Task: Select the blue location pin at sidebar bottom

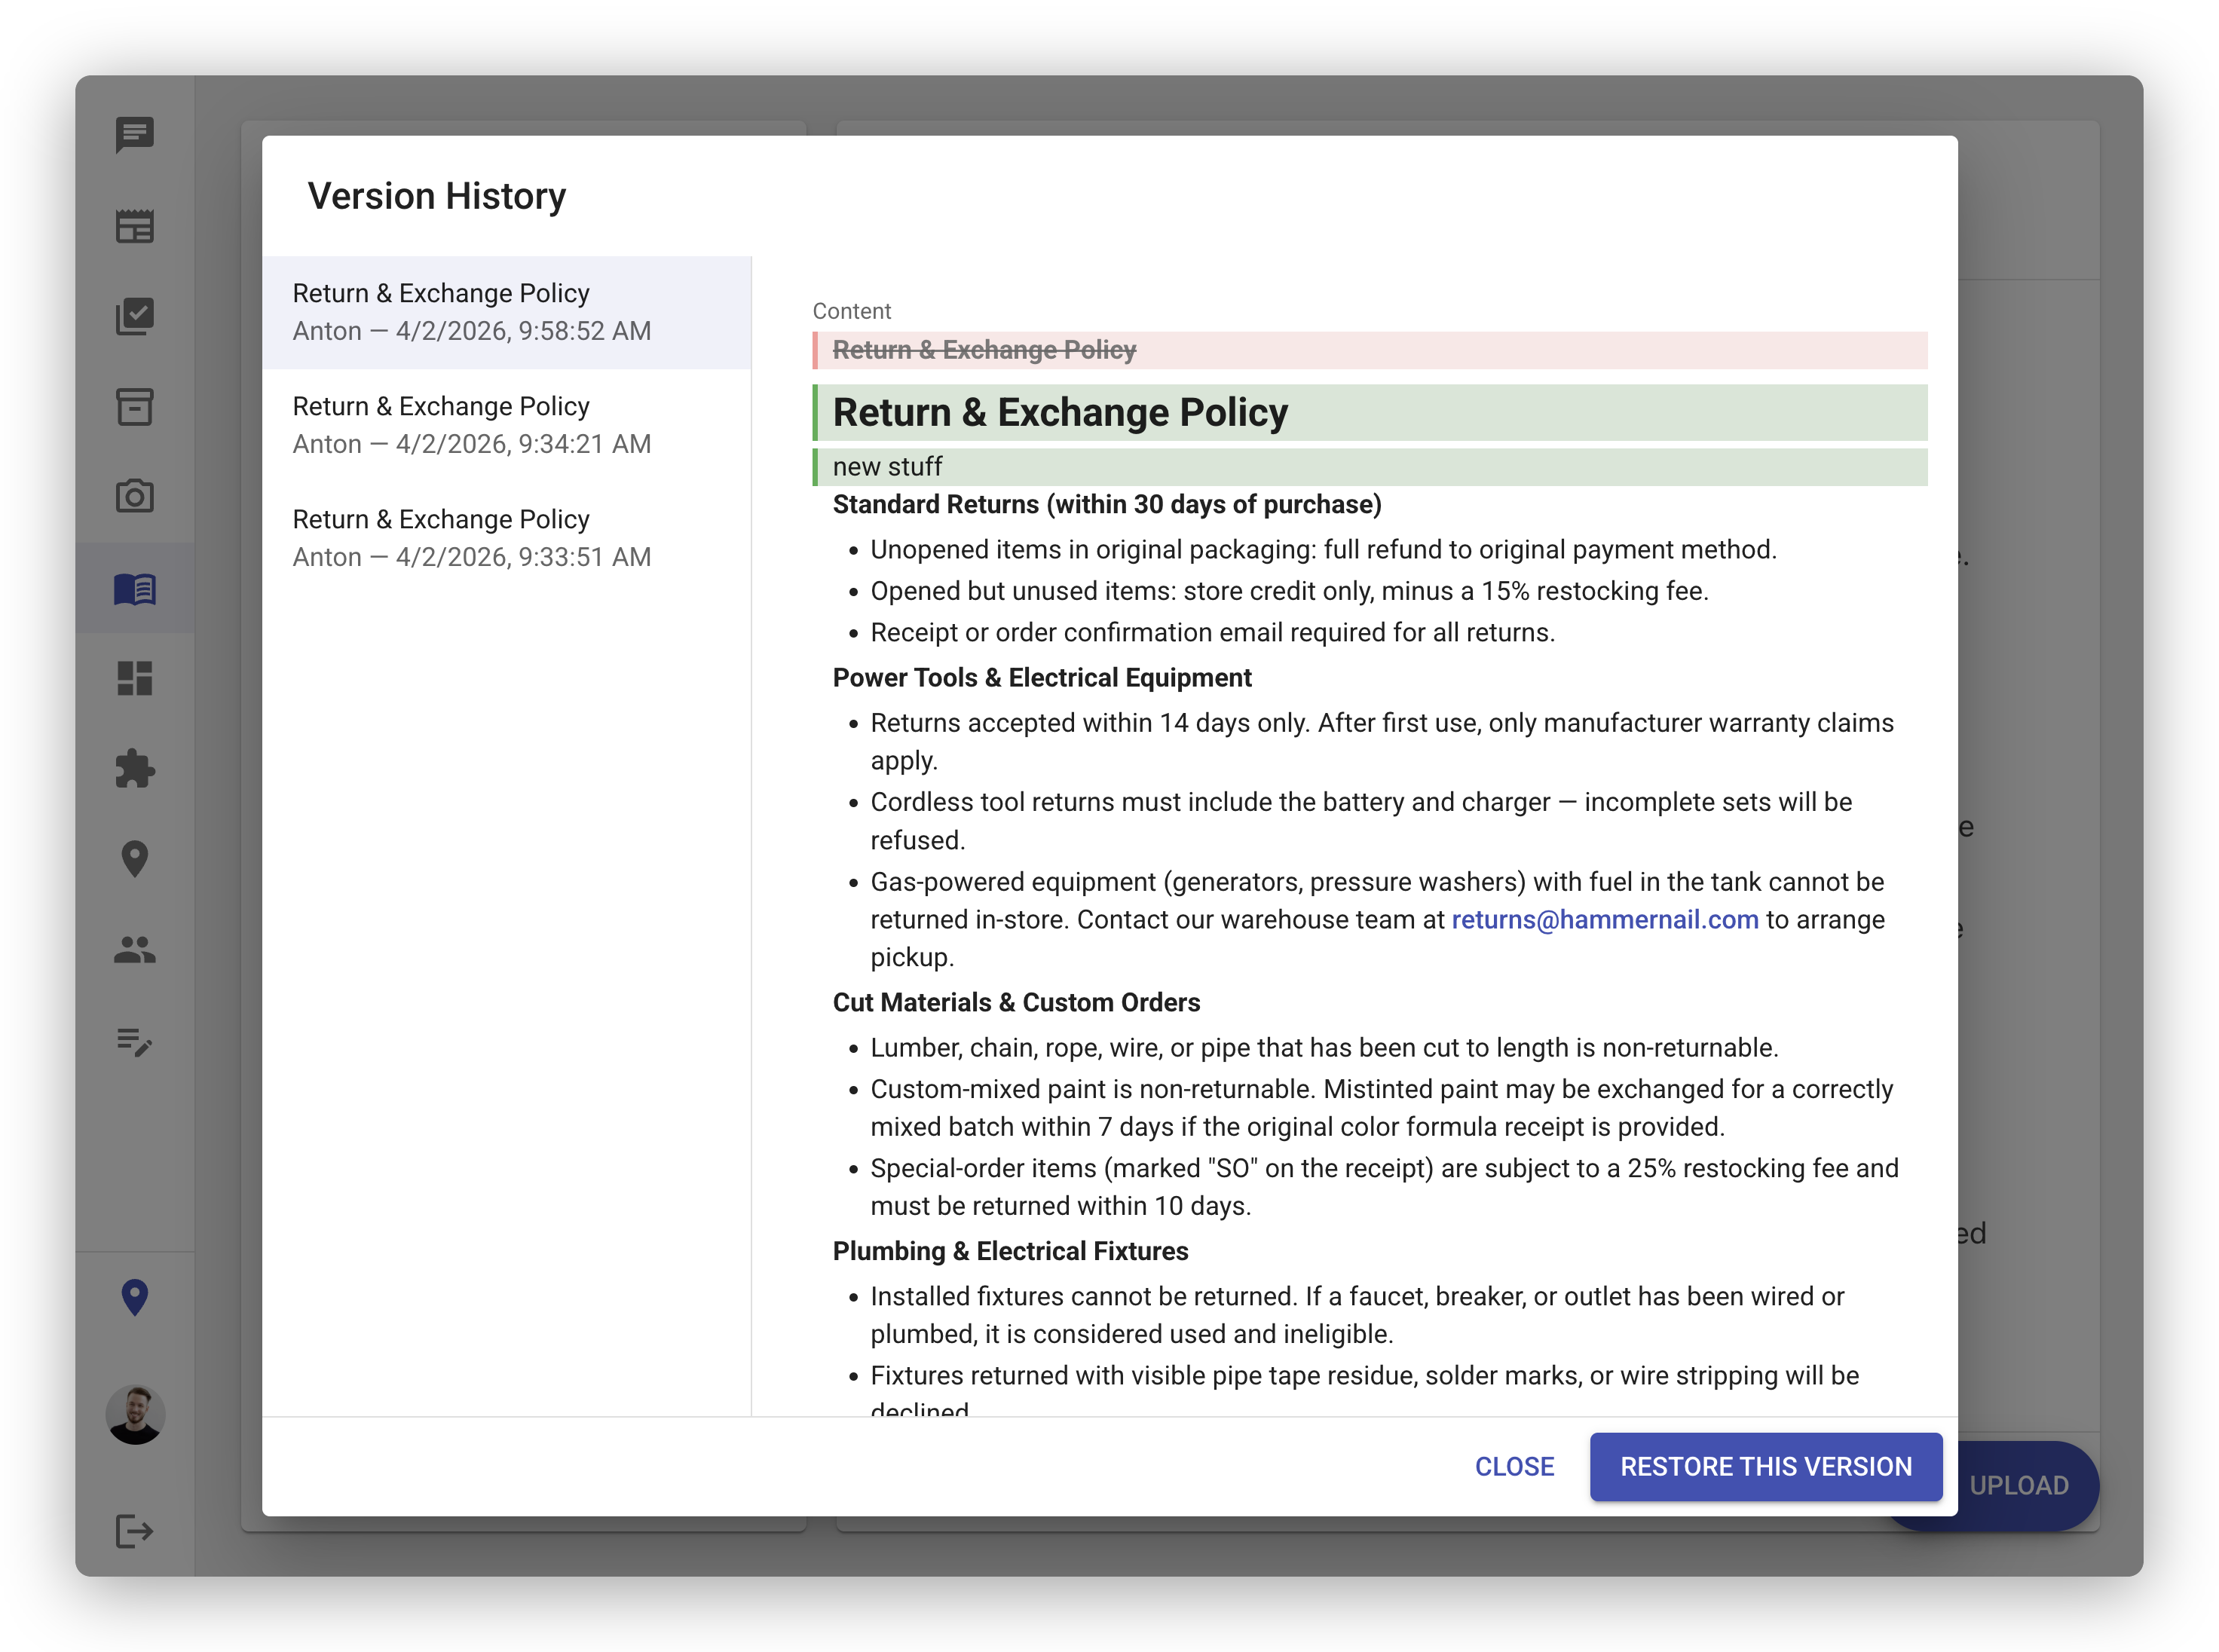Action: (x=135, y=1297)
